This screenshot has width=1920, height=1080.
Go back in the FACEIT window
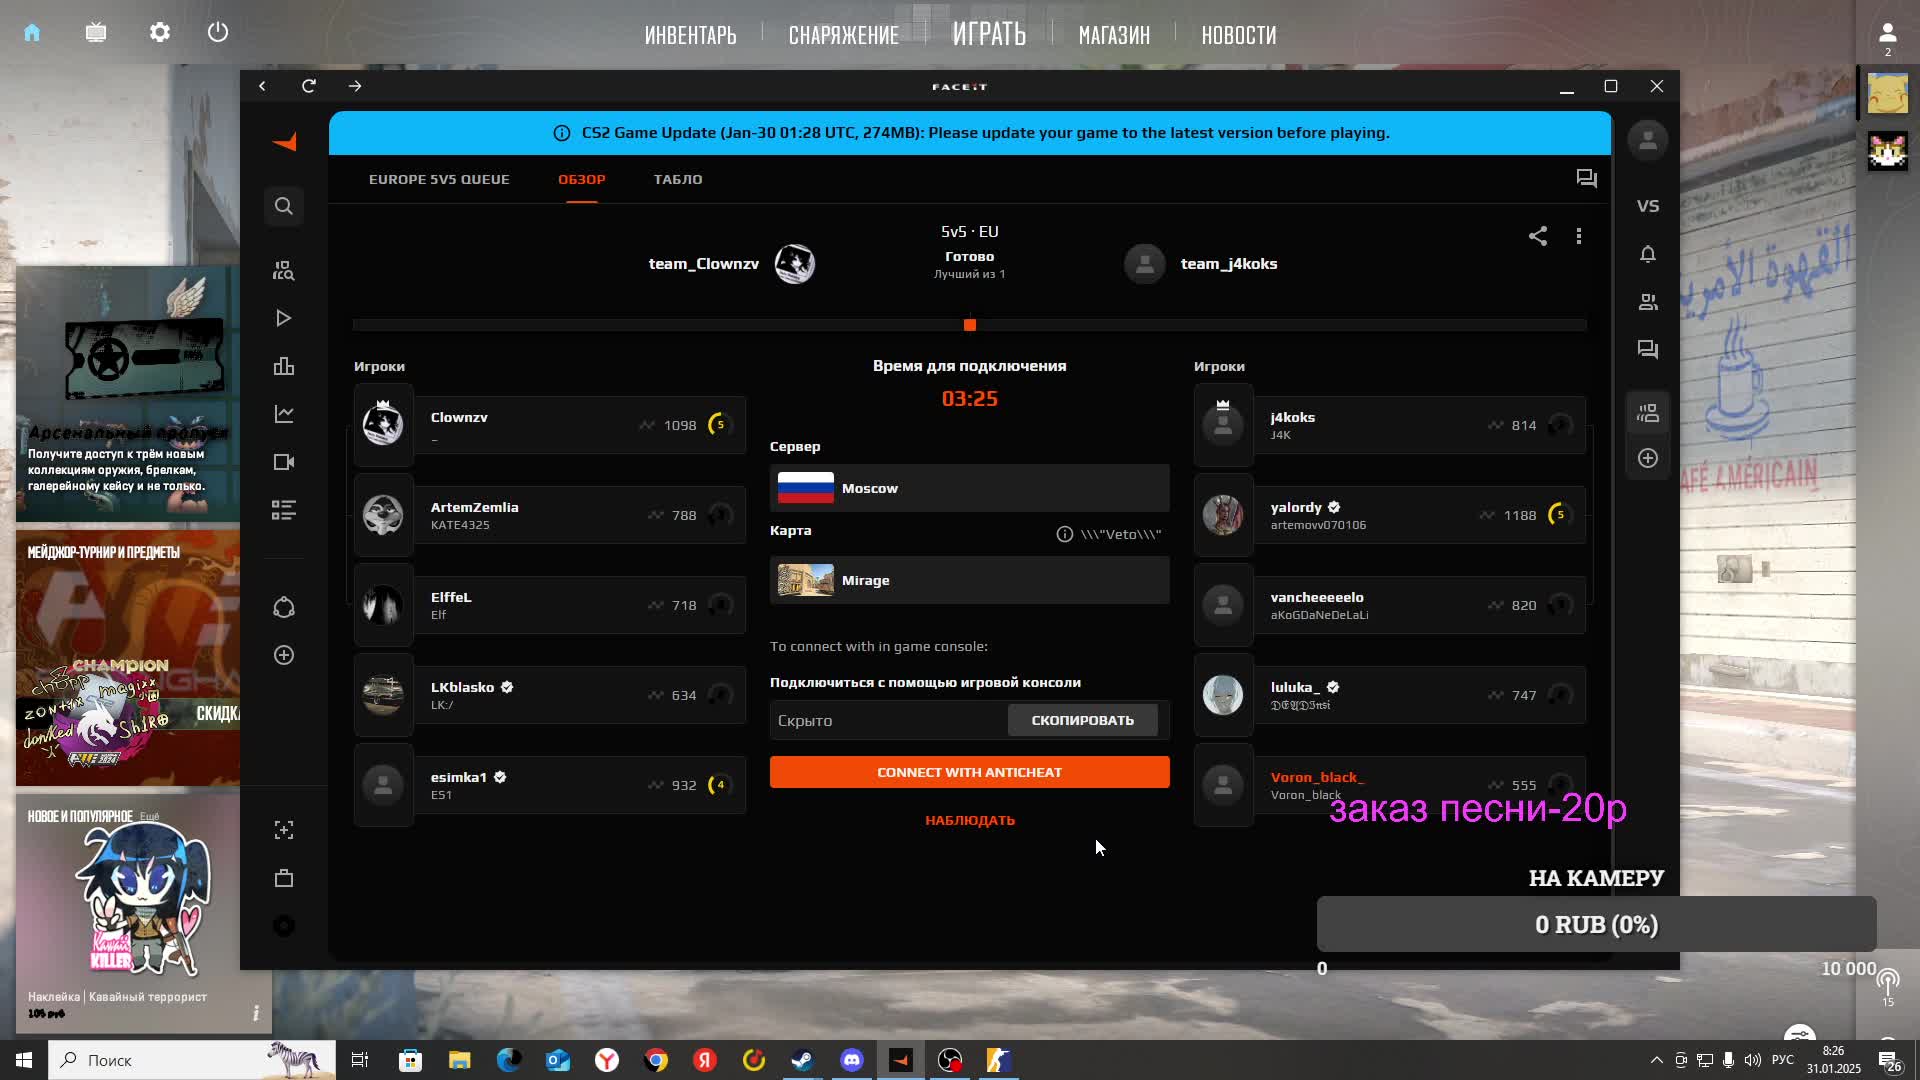[x=262, y=86]
